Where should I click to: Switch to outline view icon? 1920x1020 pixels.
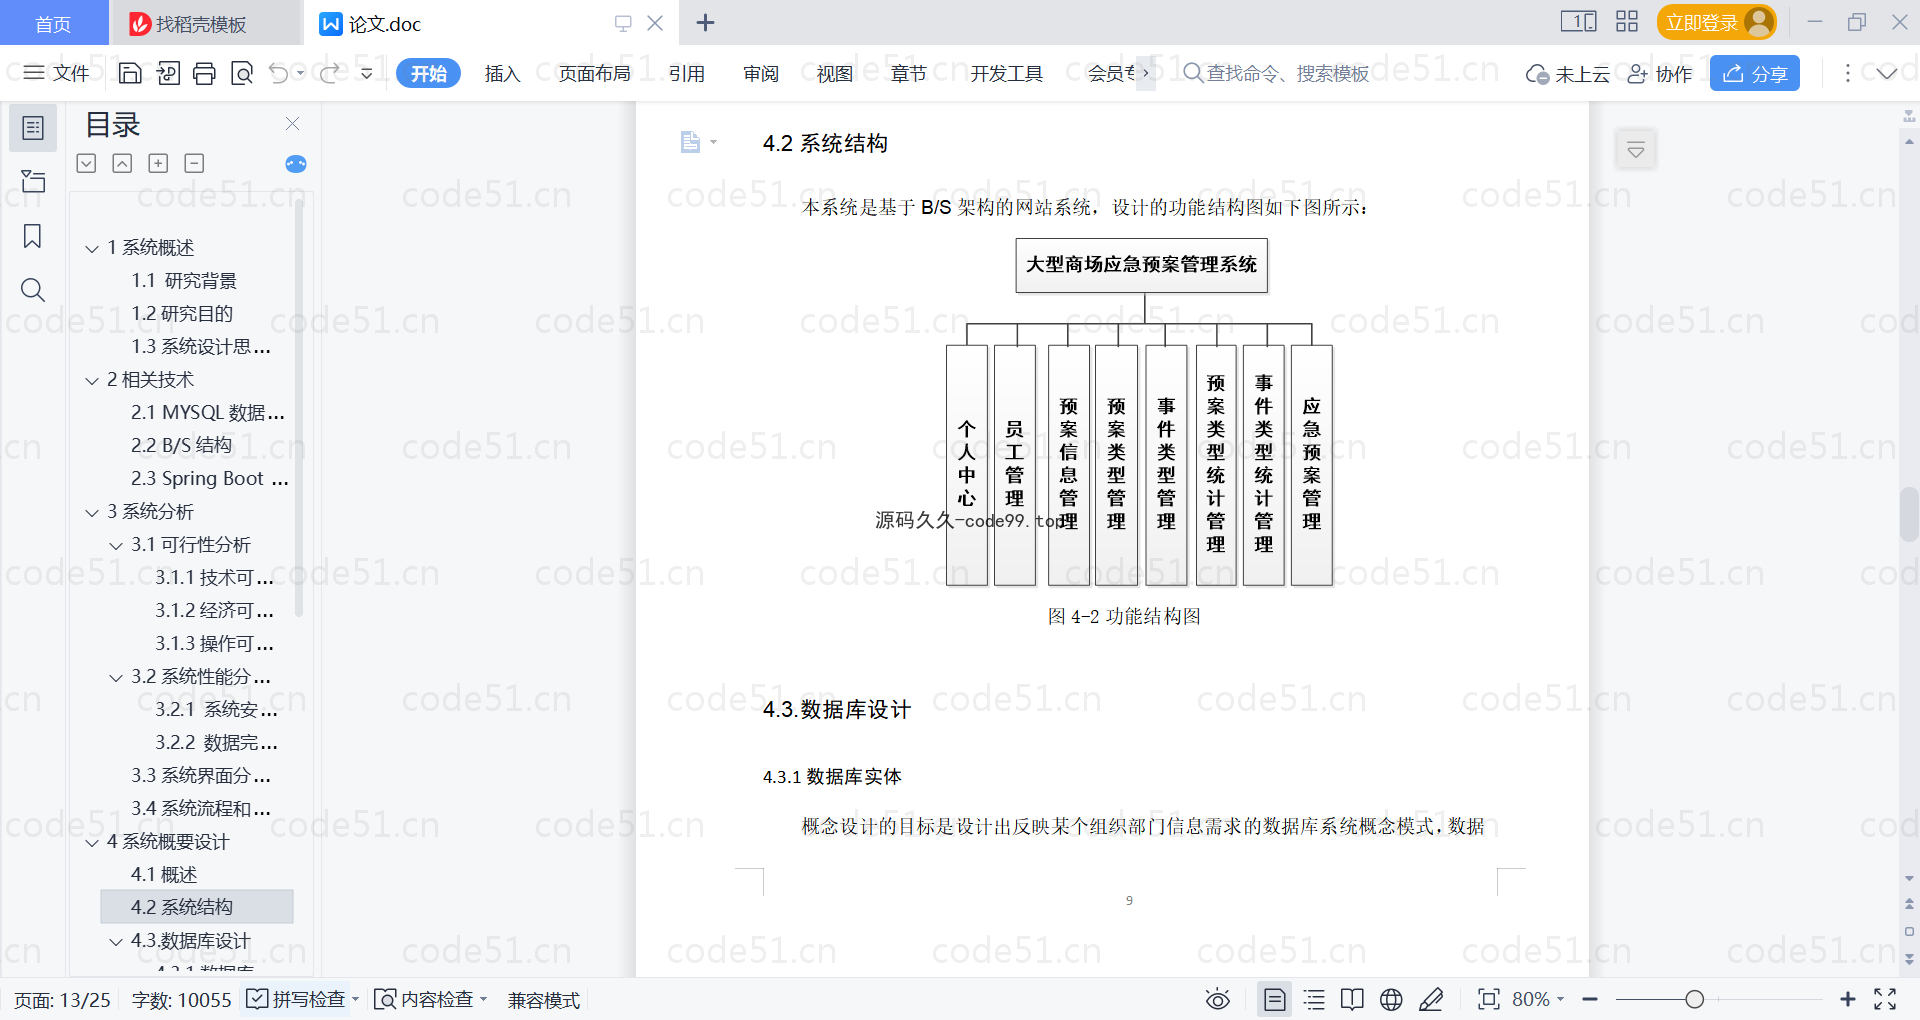pyautogui.click(x=1314, y=999)
